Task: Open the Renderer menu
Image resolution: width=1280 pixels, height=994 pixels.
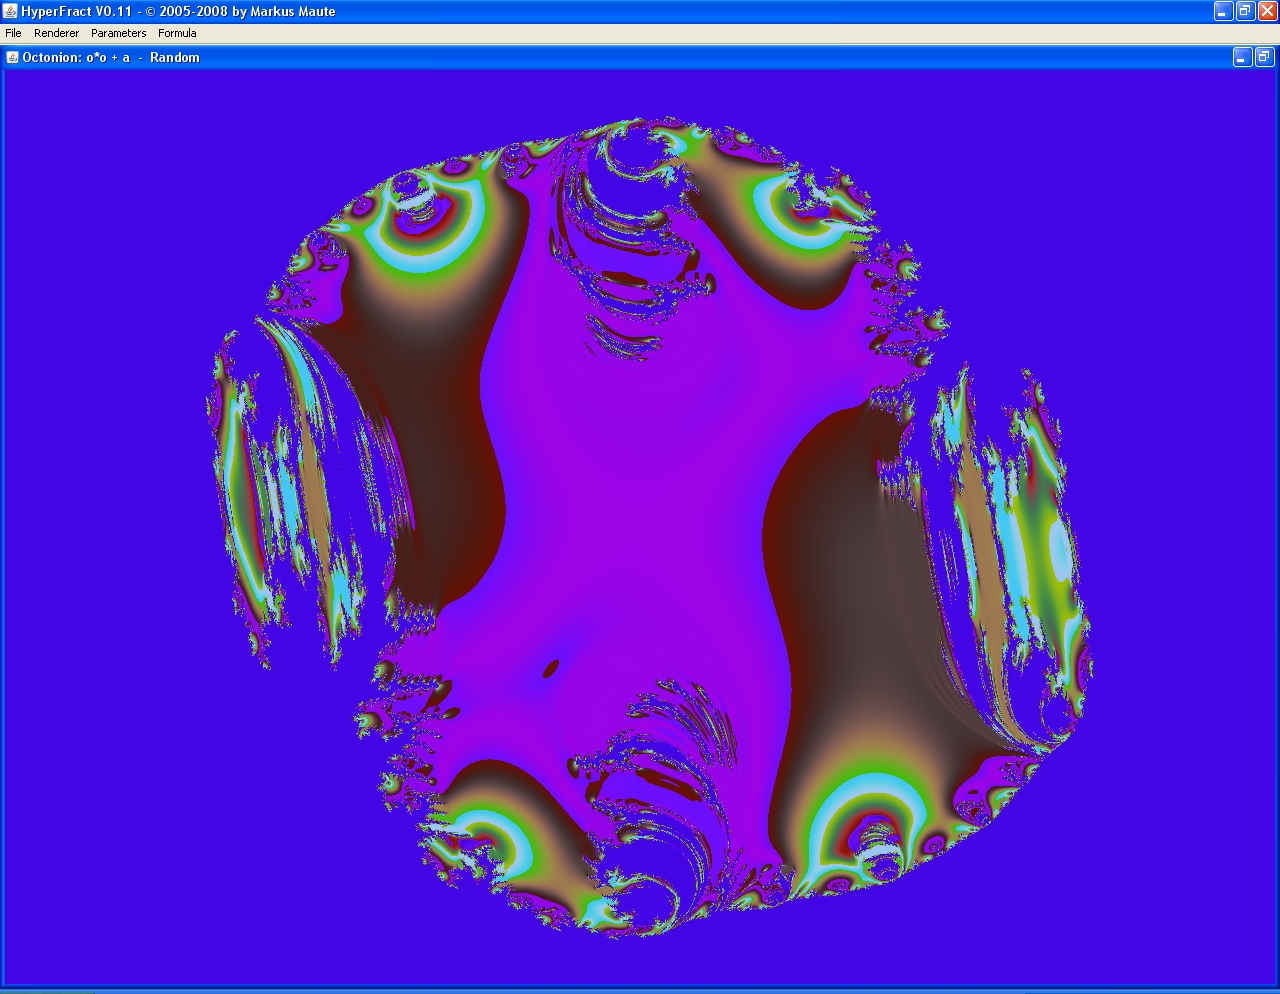Action: [56, 33]
